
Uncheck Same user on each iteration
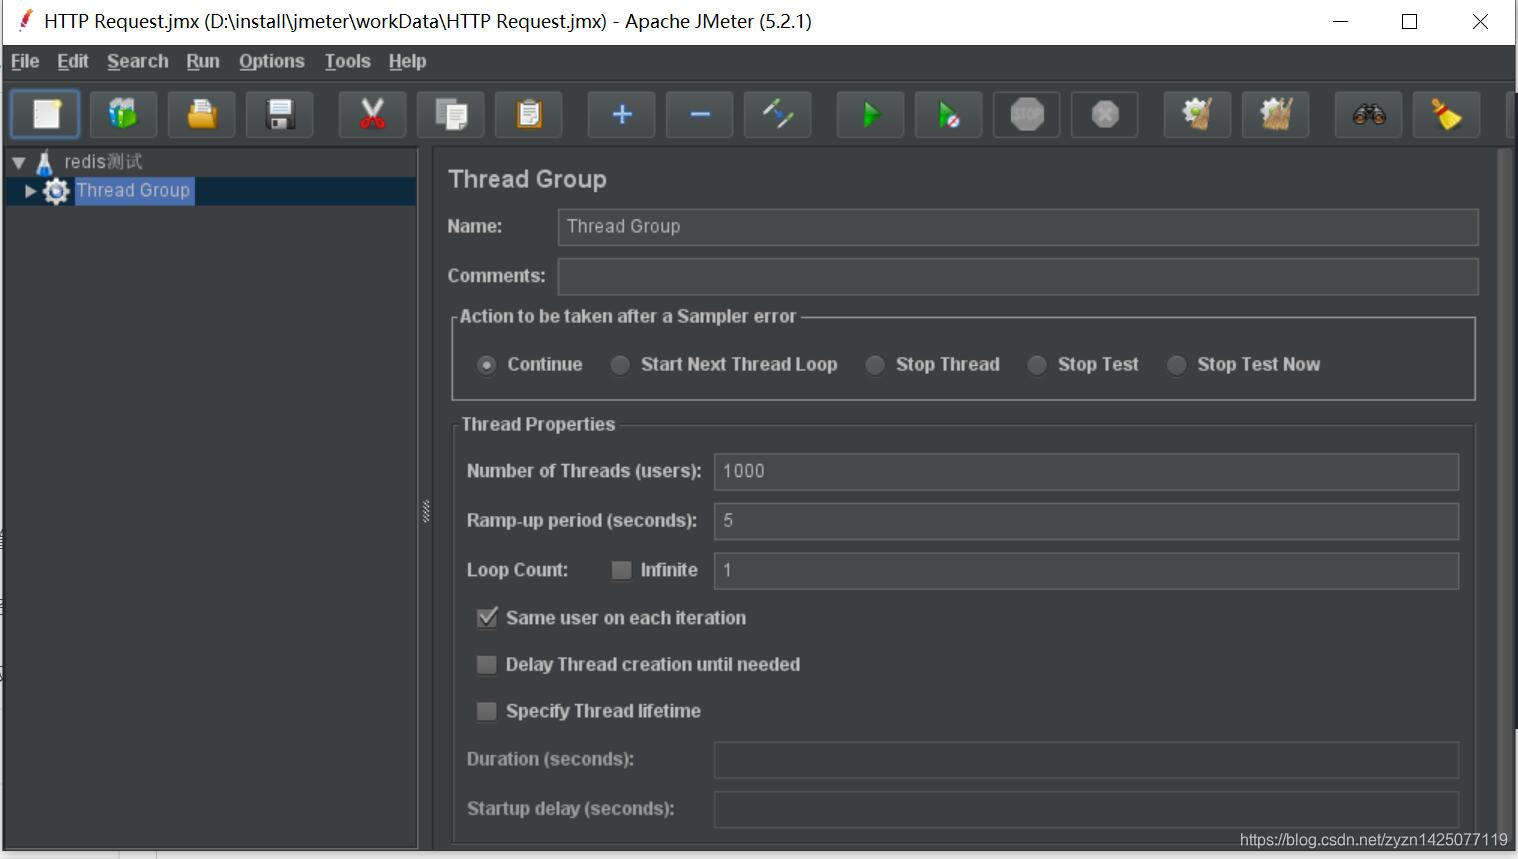pyautogui.click(x=487, y=618)
